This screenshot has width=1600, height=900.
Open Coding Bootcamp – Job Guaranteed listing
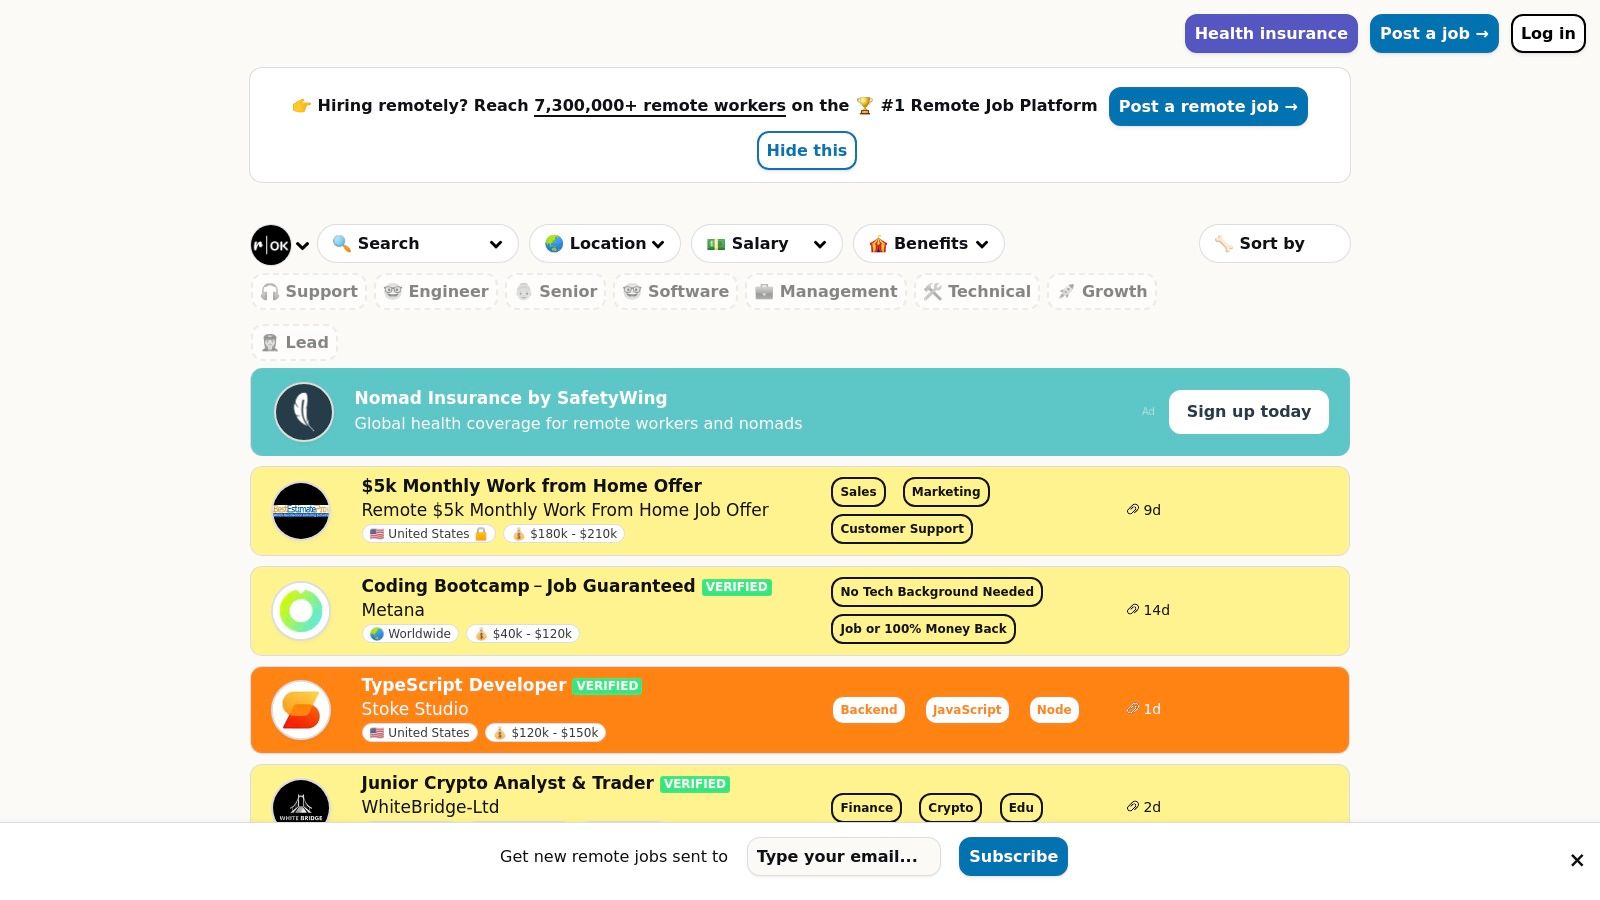[x=528, y=586]
